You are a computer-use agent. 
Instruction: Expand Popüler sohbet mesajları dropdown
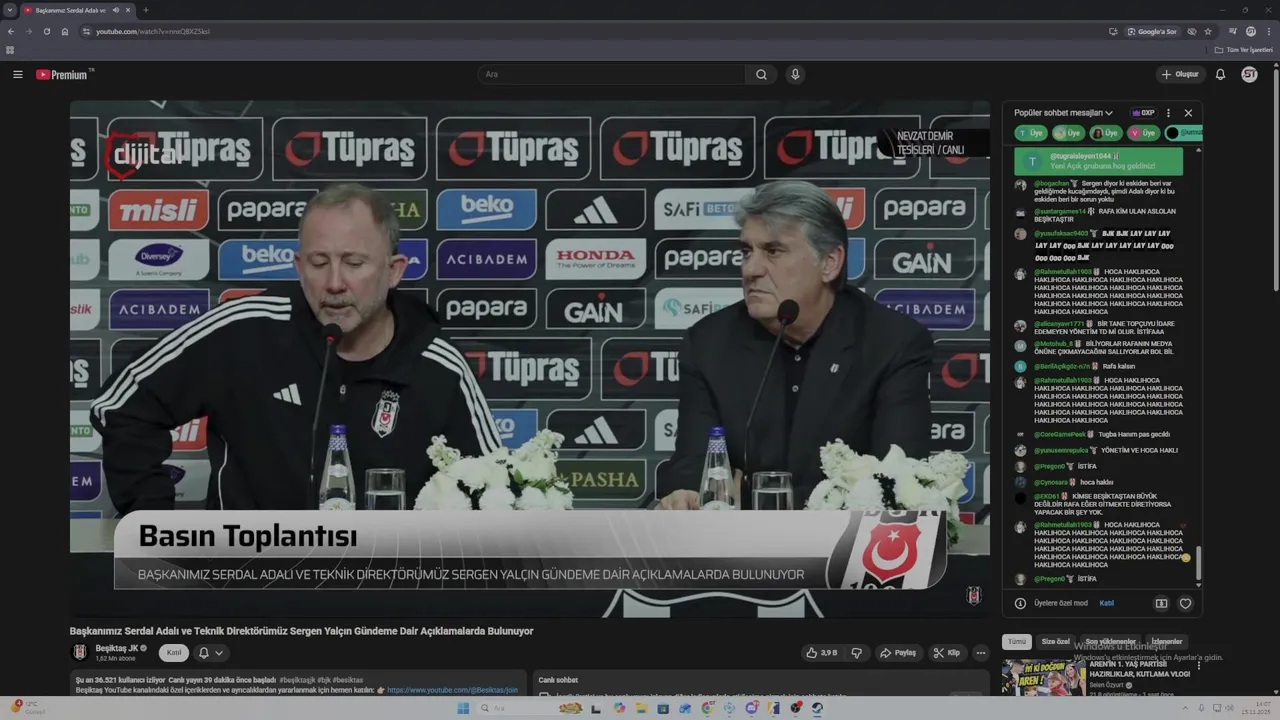tap(1063, 113)
